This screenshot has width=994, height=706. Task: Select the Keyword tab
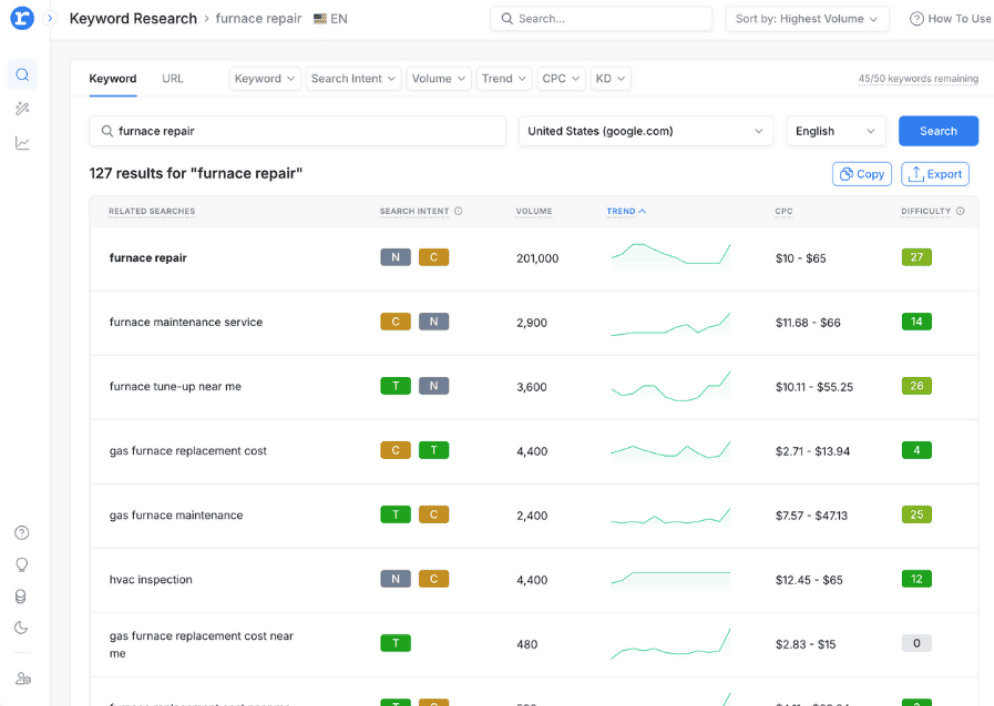click(113, 79)
